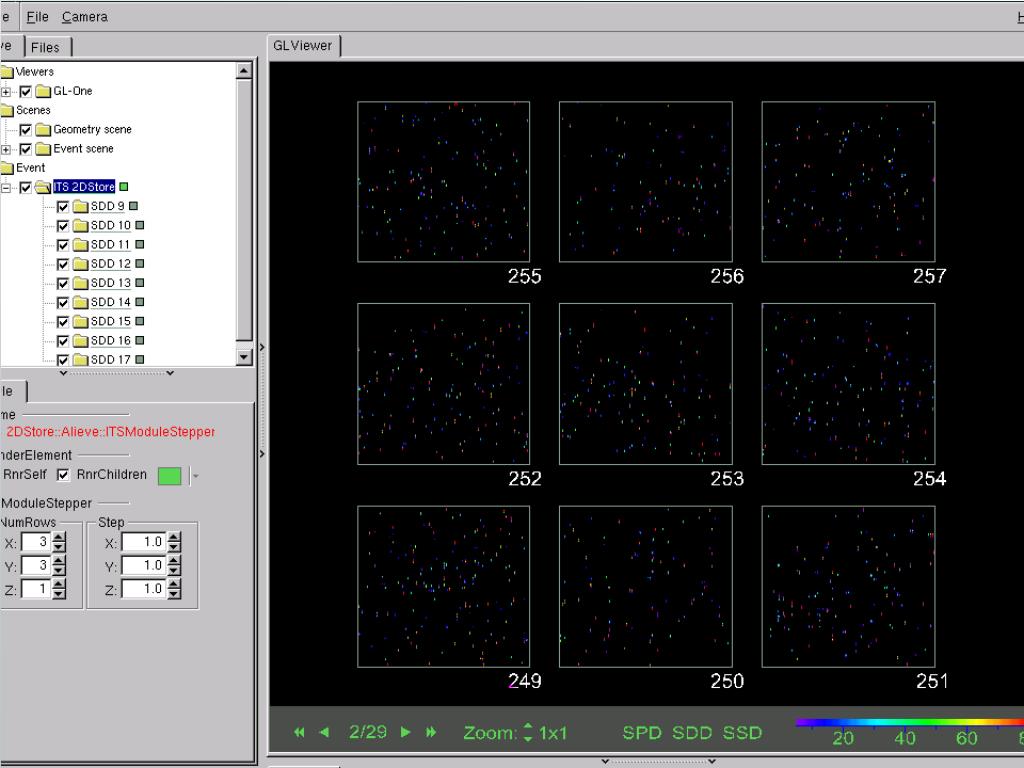
Task: Jump to the last page of modules
Action: pos(431,732)
